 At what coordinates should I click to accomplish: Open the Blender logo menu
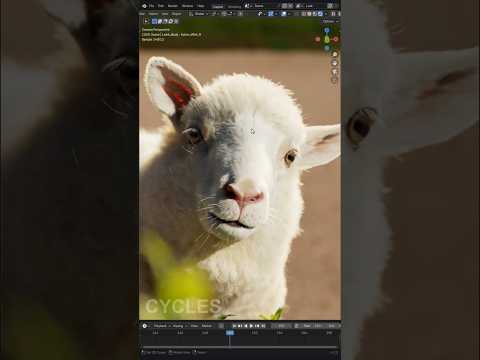(x=144, y=6)
